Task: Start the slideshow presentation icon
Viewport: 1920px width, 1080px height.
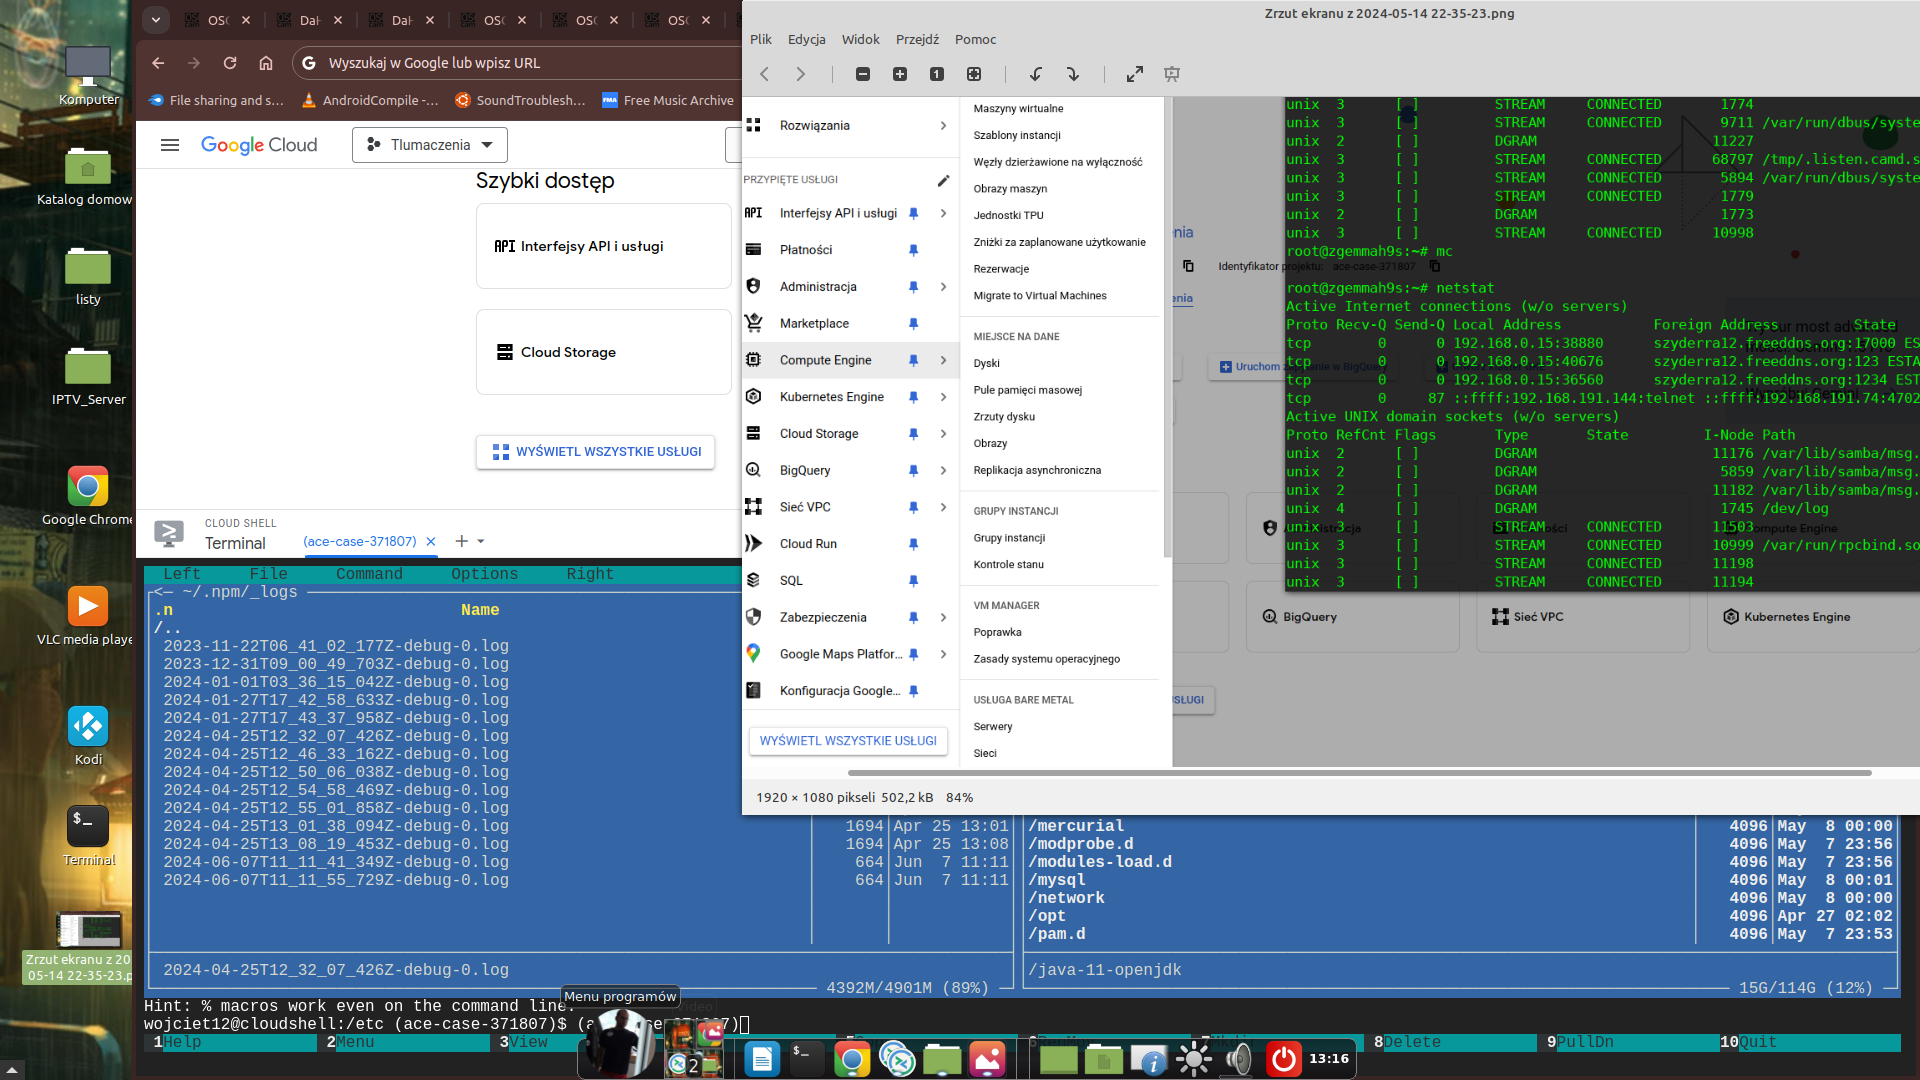Action: coord(1172,74)
